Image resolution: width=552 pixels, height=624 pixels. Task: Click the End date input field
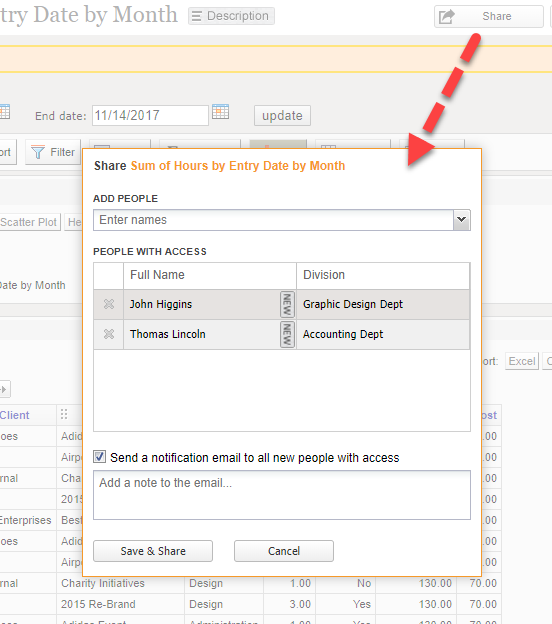point(150,115)
